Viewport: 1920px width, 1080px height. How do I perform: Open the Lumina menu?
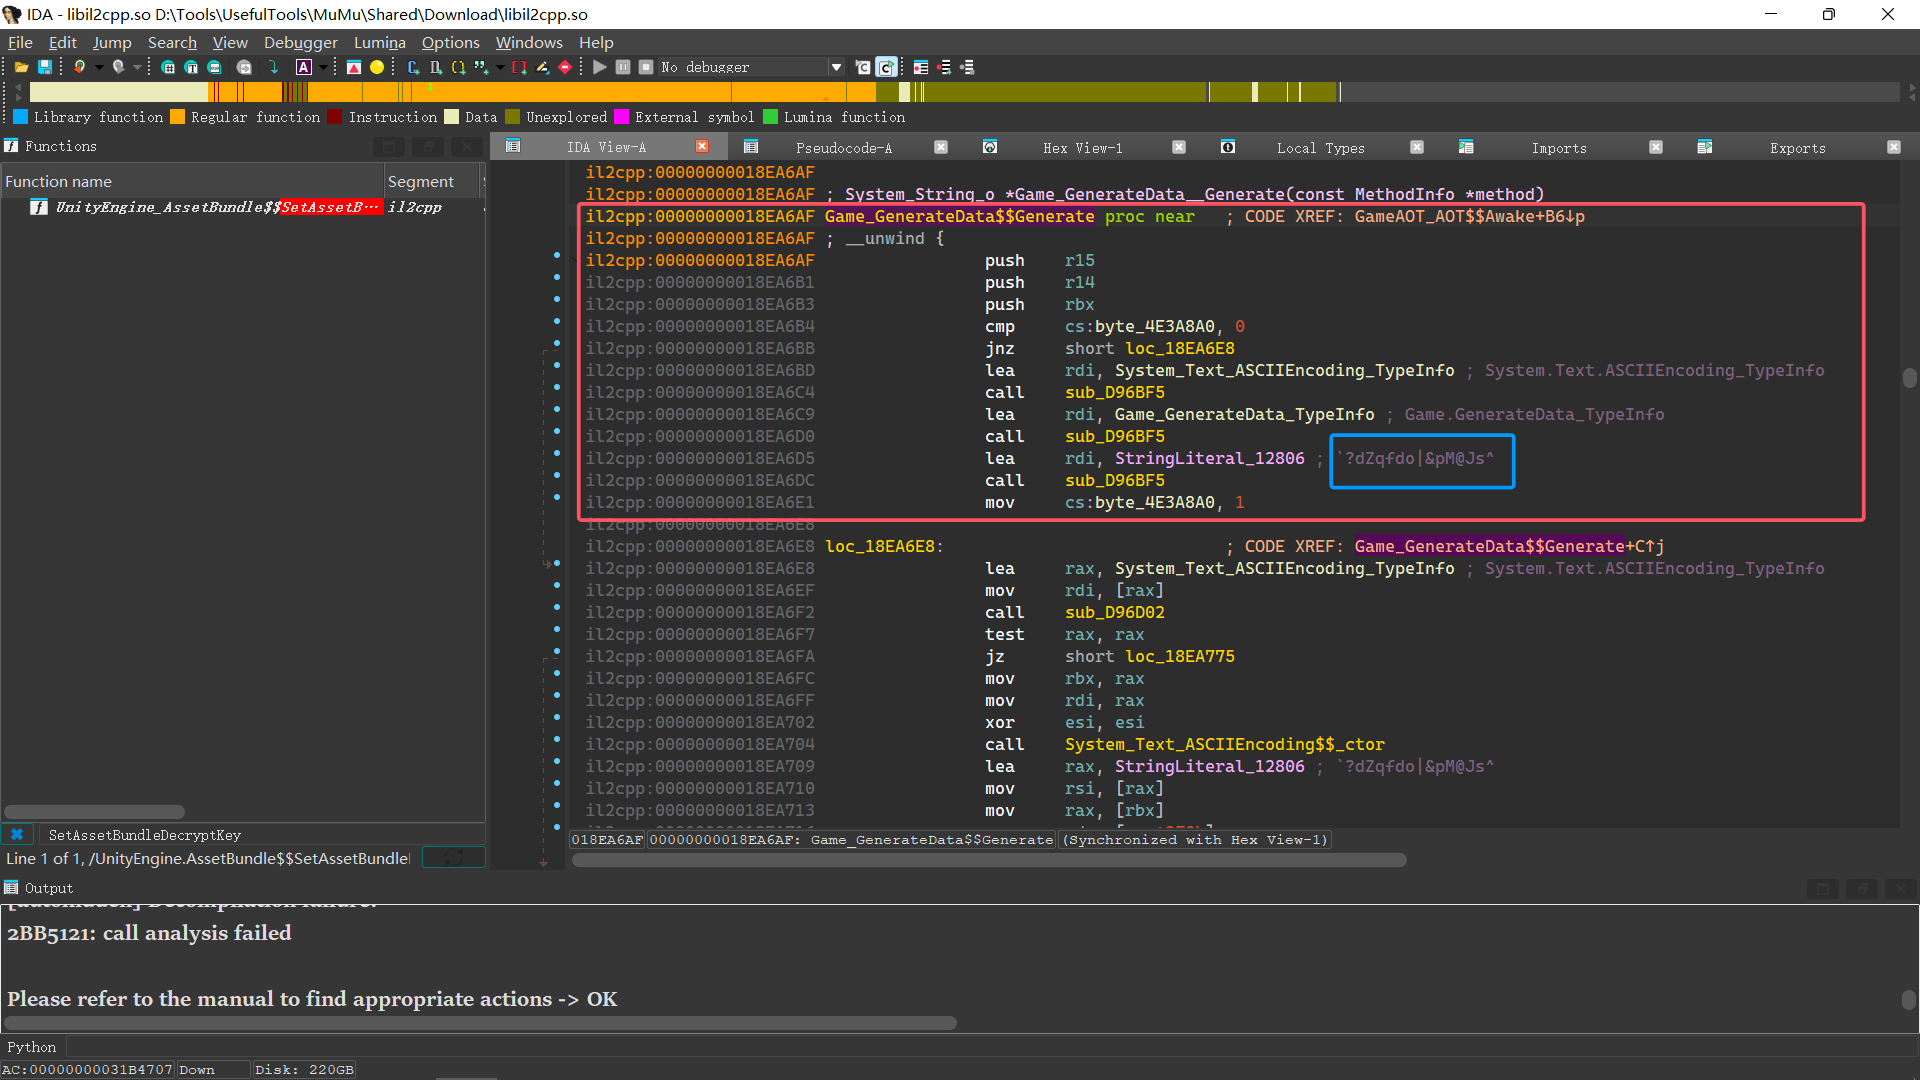tap(379, 42)
